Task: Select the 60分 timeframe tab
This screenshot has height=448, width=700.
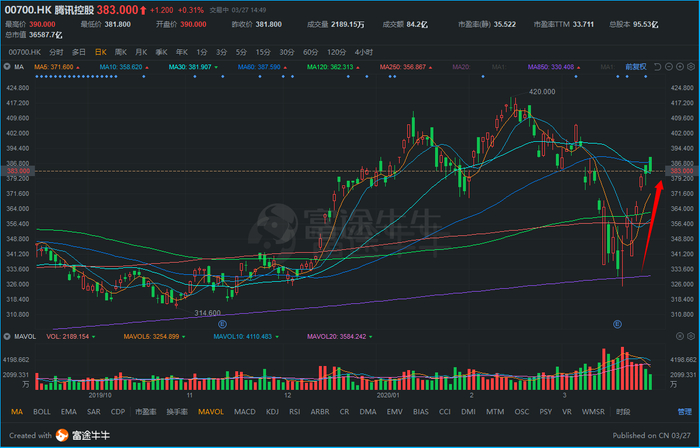Action: click(310, 50)
